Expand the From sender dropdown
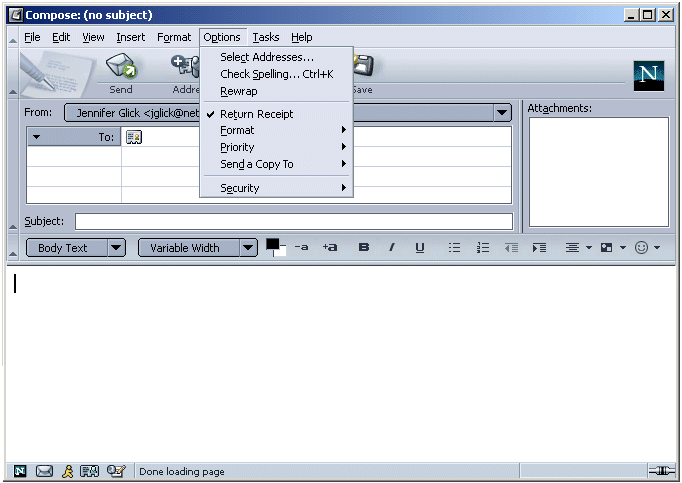682x483 pixels. click(x=502, y=113)
